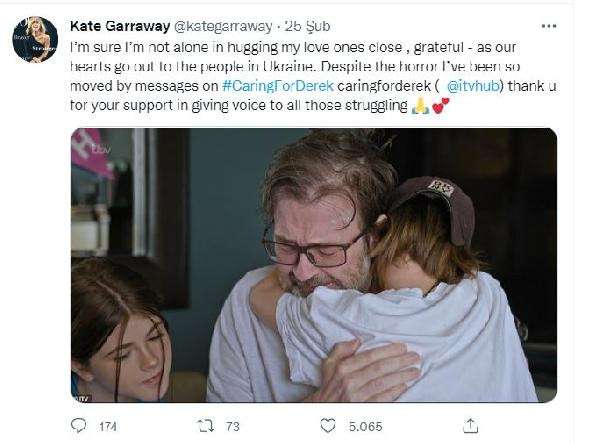Screen dimensions: 600x444
Task: Click the two hearts emoji
Action: pos(440,106)
